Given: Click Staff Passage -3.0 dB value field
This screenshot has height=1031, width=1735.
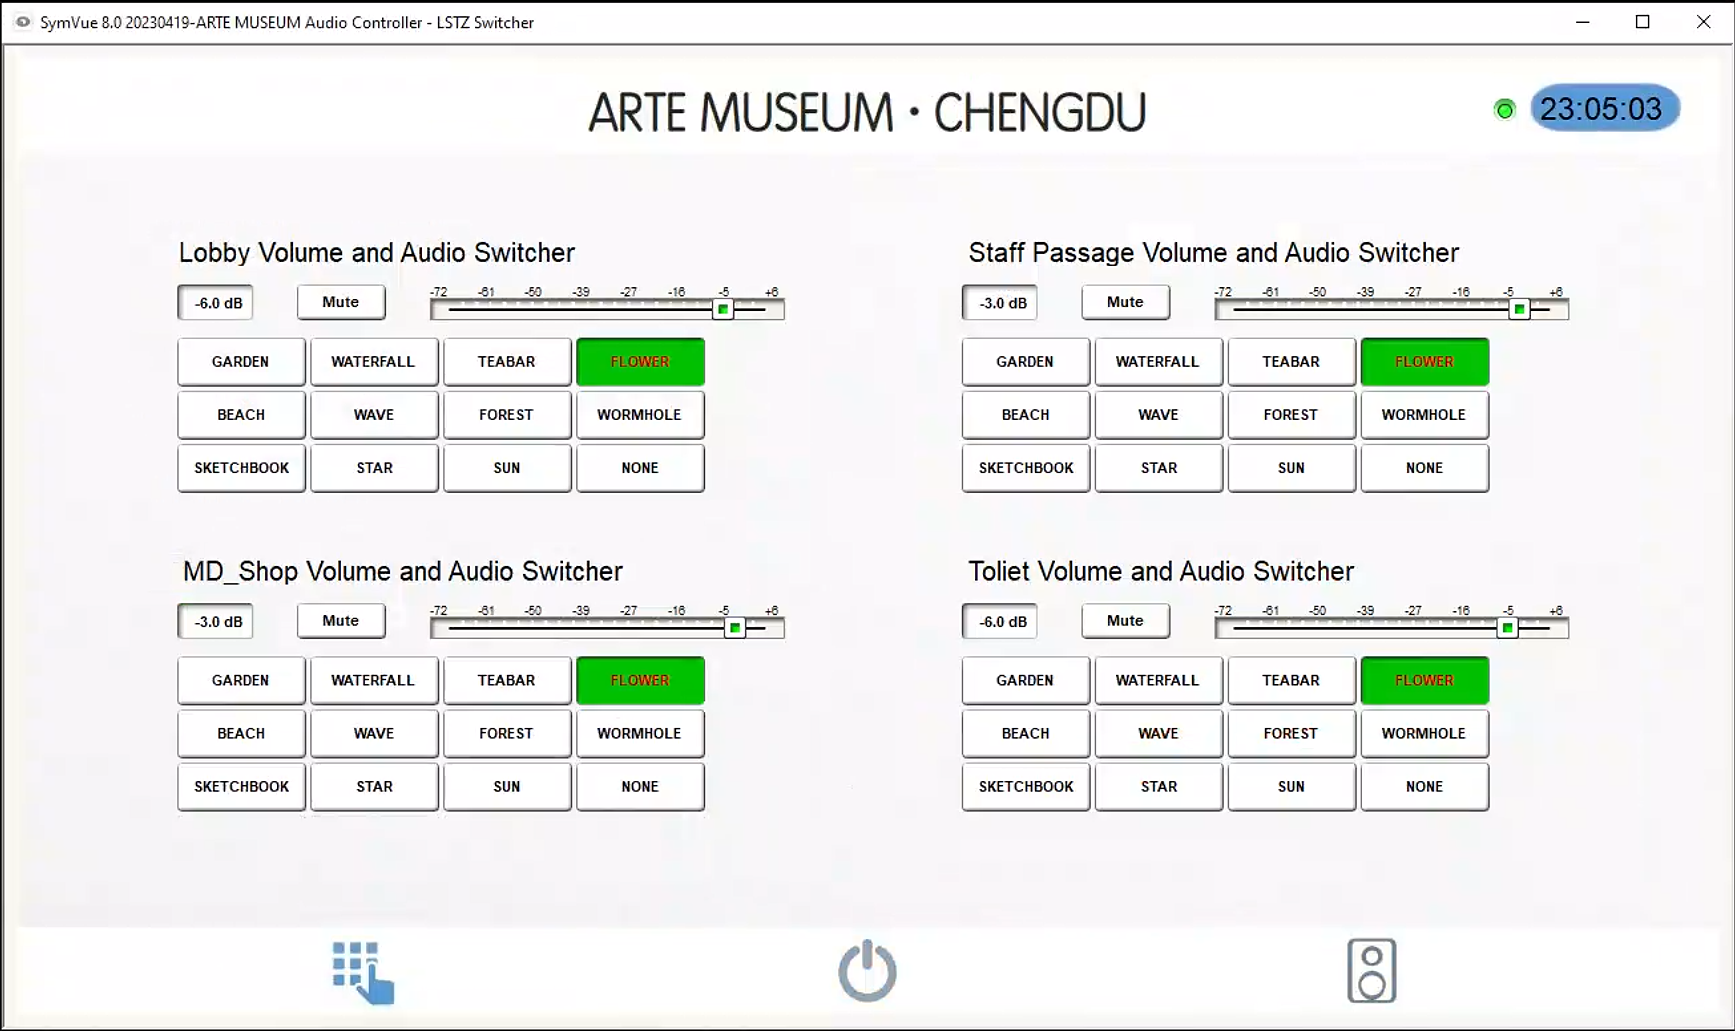Looking at the screenshot, I should [1000, 303].
